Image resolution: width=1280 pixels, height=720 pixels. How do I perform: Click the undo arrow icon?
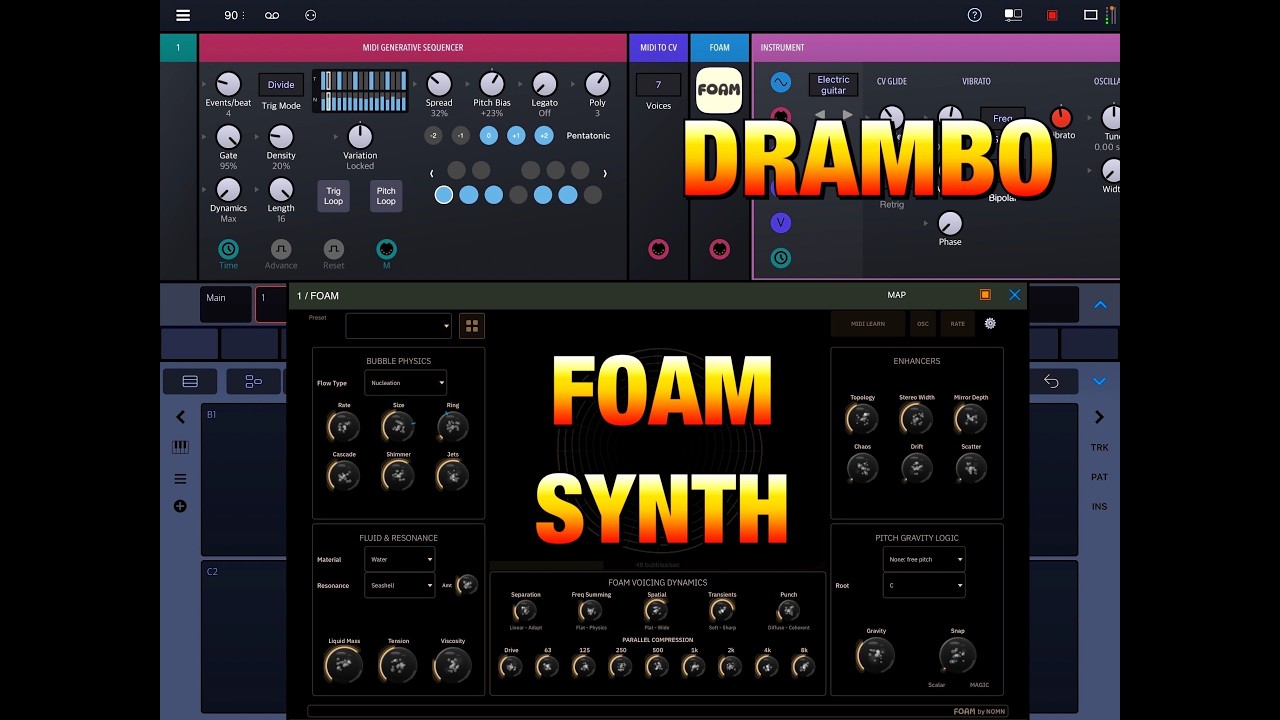1051,381
